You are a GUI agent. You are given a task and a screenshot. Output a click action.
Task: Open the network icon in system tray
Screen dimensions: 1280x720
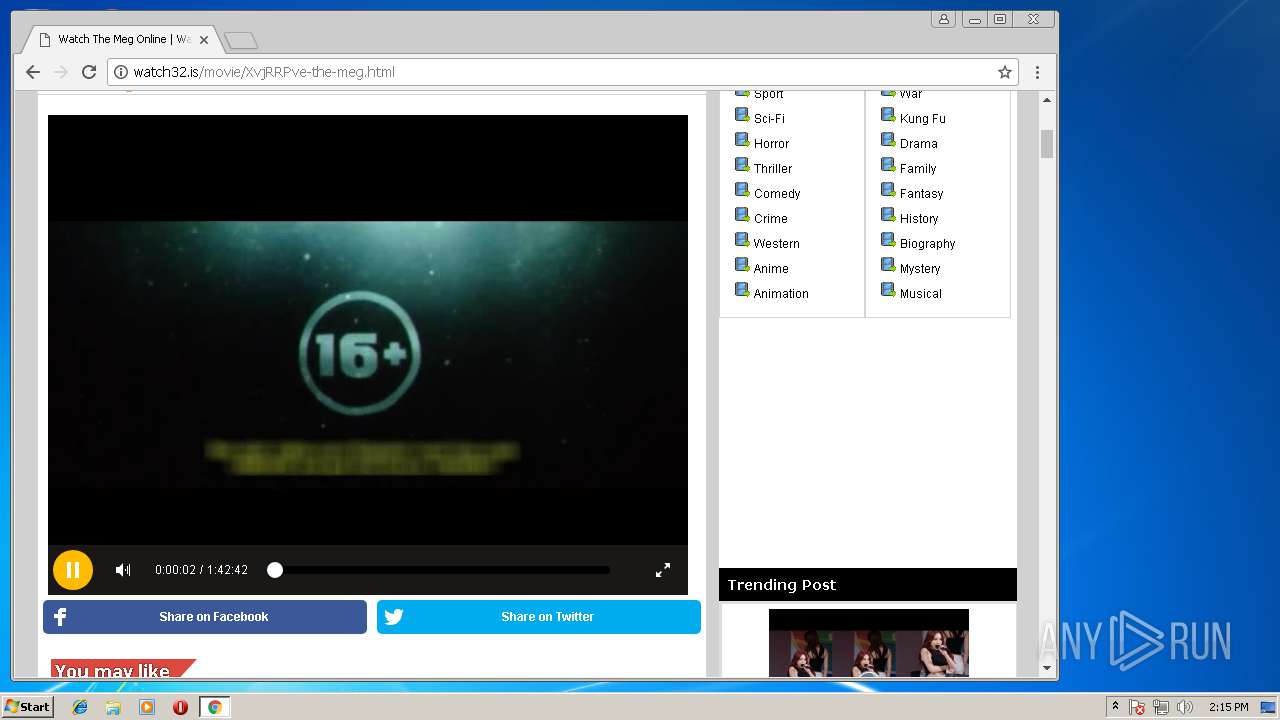coord(1161,707)
